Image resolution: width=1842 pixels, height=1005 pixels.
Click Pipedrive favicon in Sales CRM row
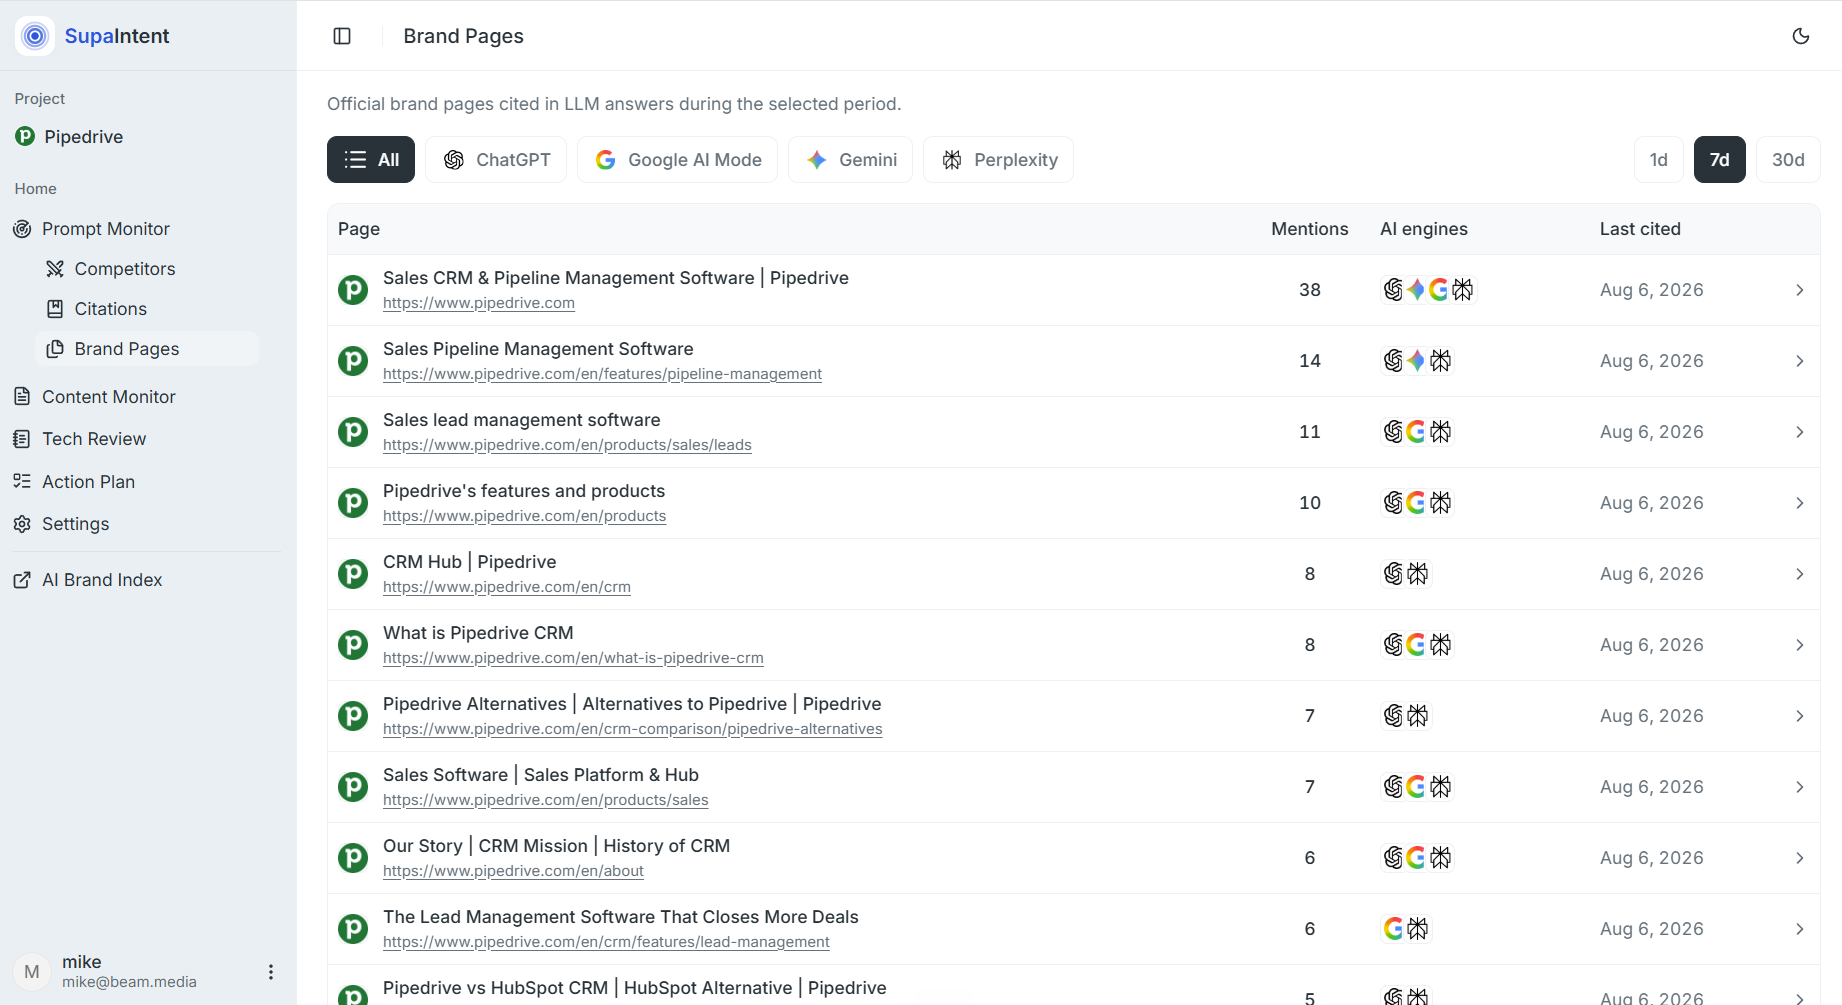tap(353, 290)
